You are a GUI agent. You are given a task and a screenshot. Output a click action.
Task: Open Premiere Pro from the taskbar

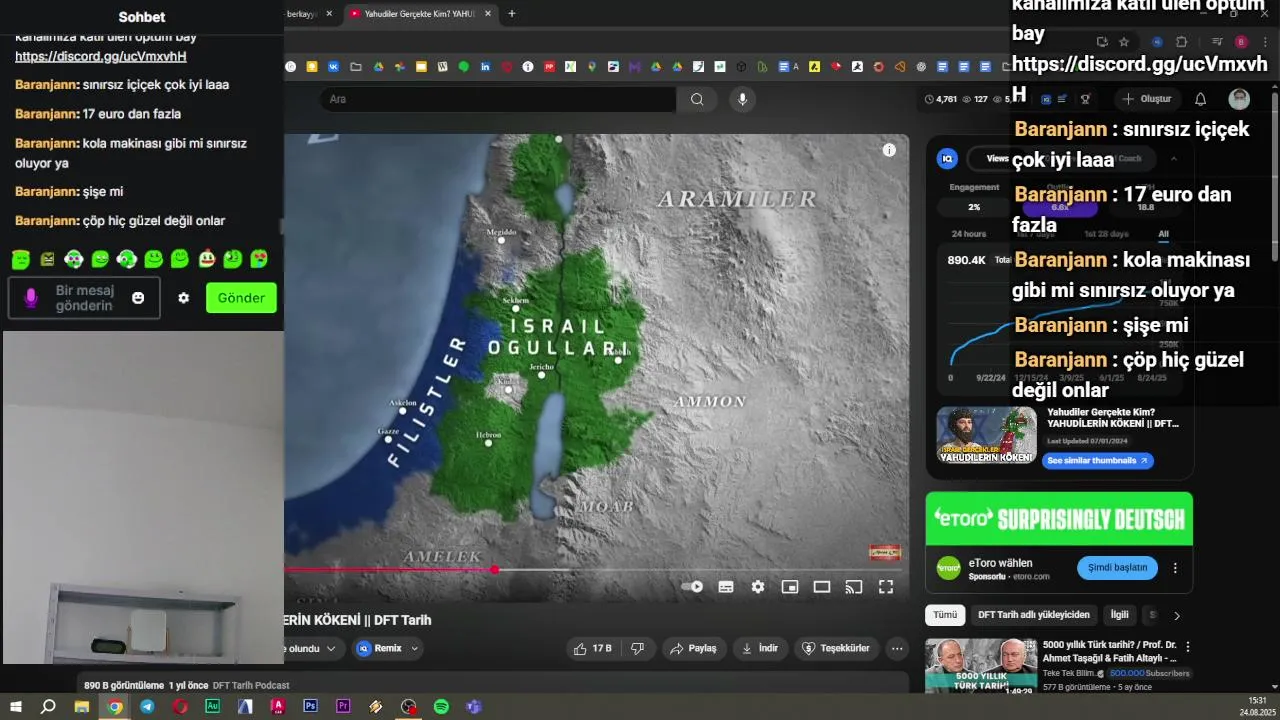coord(343,706)
